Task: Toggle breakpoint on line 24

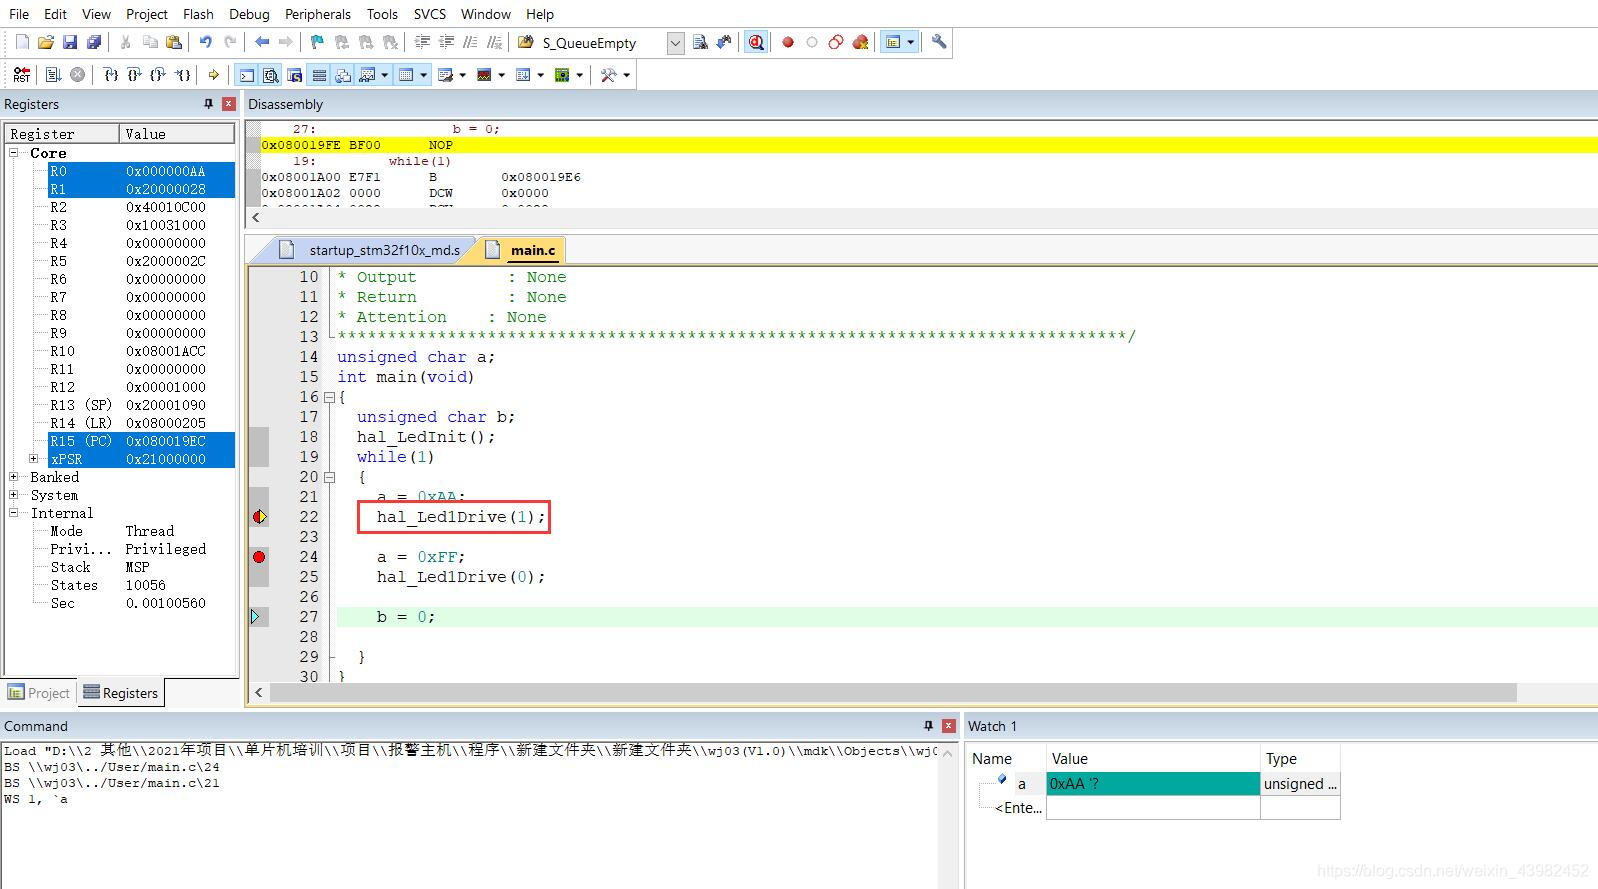Action: pyautogui.click(x=259, y=557)
